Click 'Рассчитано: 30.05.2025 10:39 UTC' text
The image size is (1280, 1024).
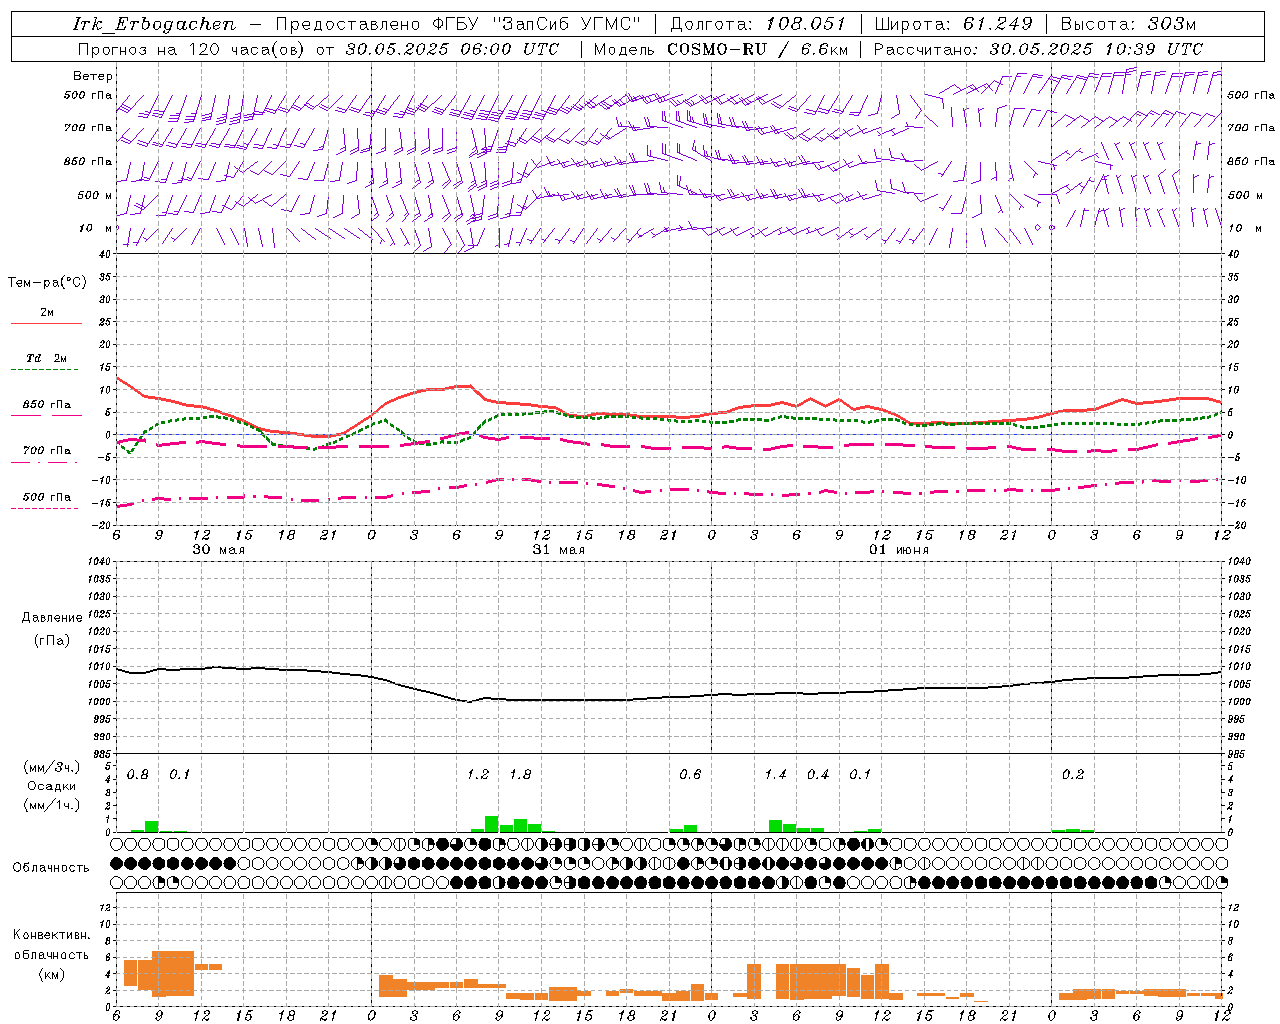coord(1038,49)
